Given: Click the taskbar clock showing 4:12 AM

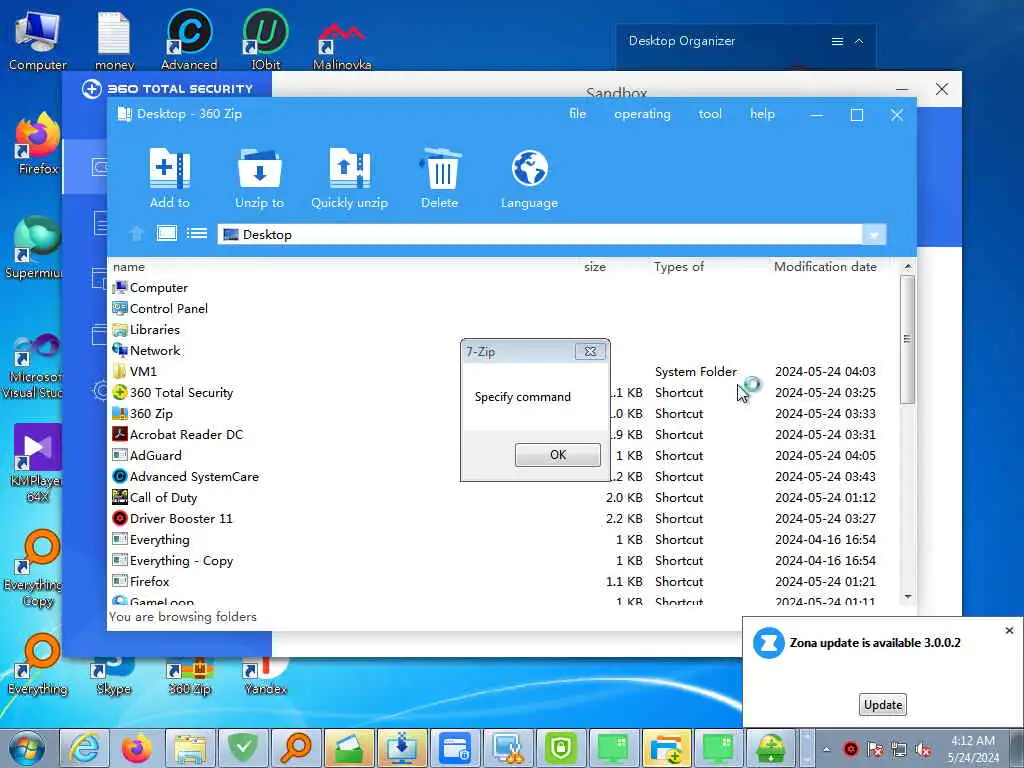Looking at the screenshot, I should pyautogui.click(x=973, y=749).
